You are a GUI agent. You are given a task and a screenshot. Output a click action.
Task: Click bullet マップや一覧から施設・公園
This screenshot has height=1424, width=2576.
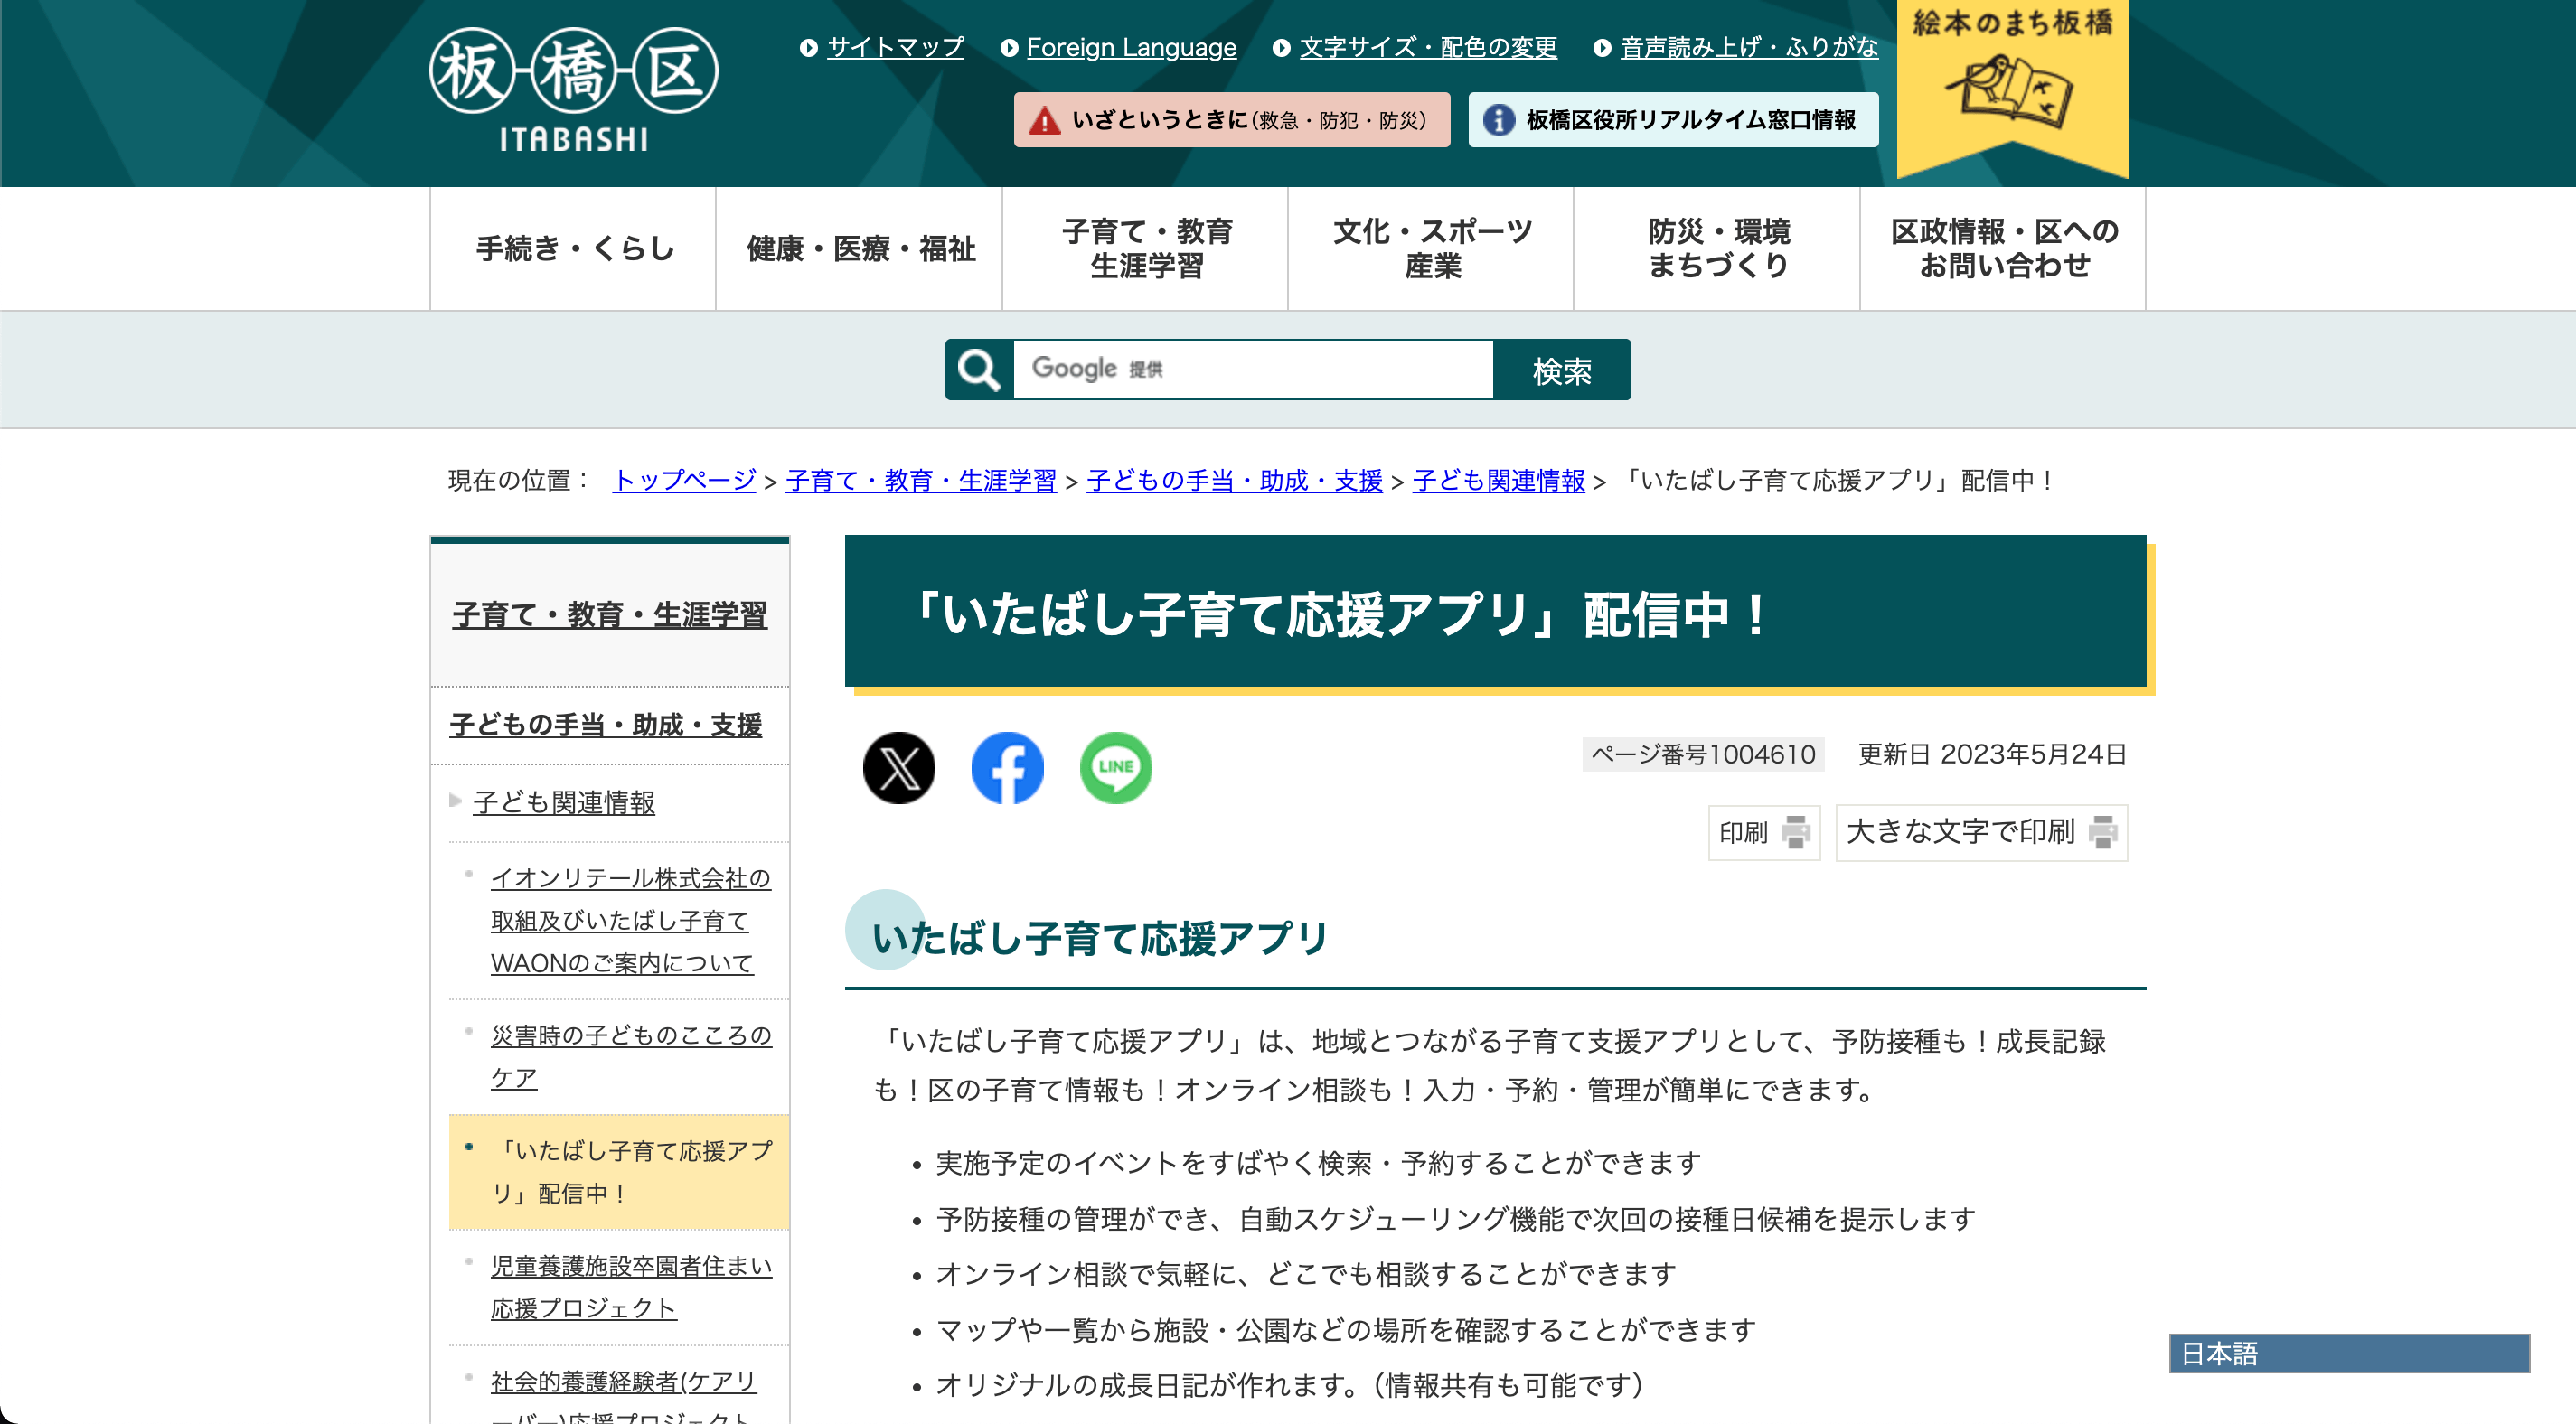tap(1346, 1330)
